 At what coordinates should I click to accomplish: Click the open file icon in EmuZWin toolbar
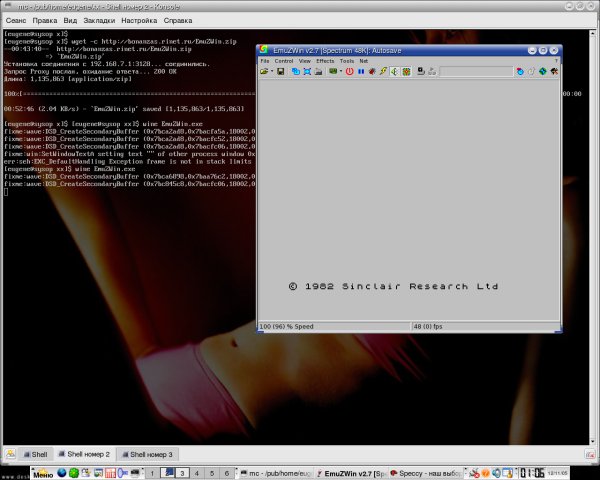[x=264, y=71]
